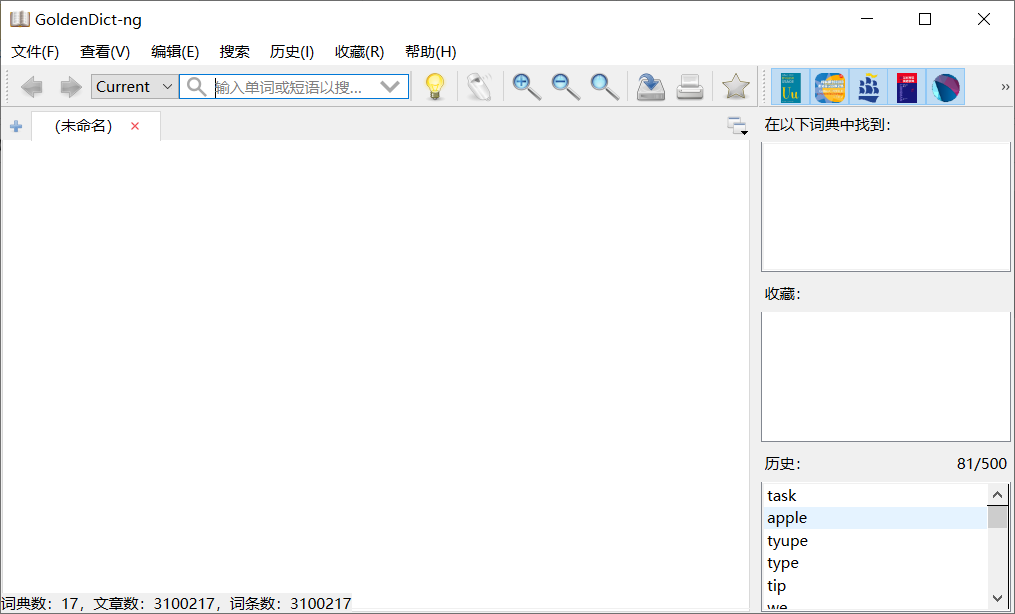Close the (未命名) tab
This screenshot has height=614, width=1015.
click(x=135, y=126)
